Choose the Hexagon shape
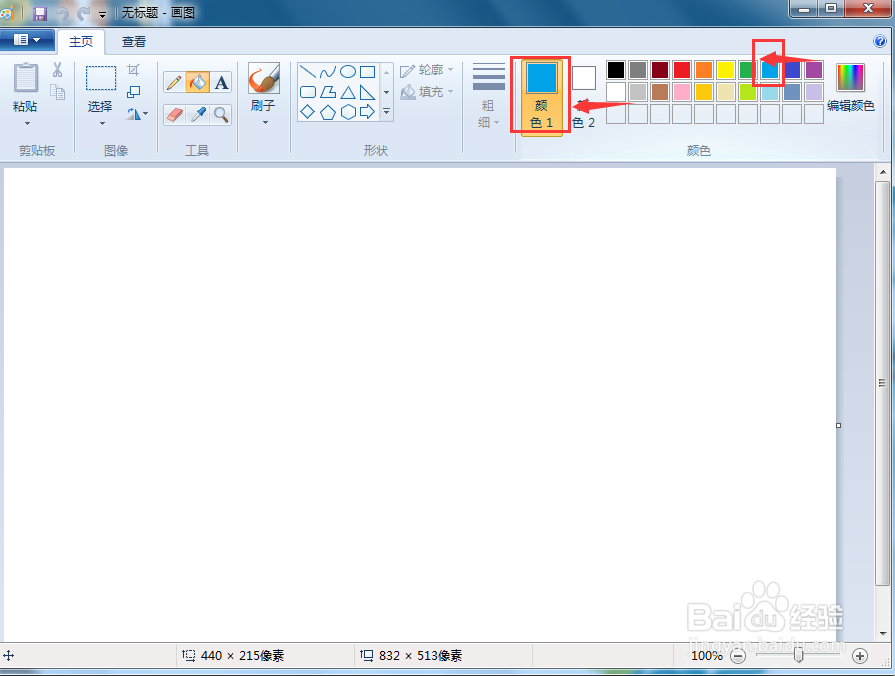This screenshot has width=895, height=676. tap(348, 112)
